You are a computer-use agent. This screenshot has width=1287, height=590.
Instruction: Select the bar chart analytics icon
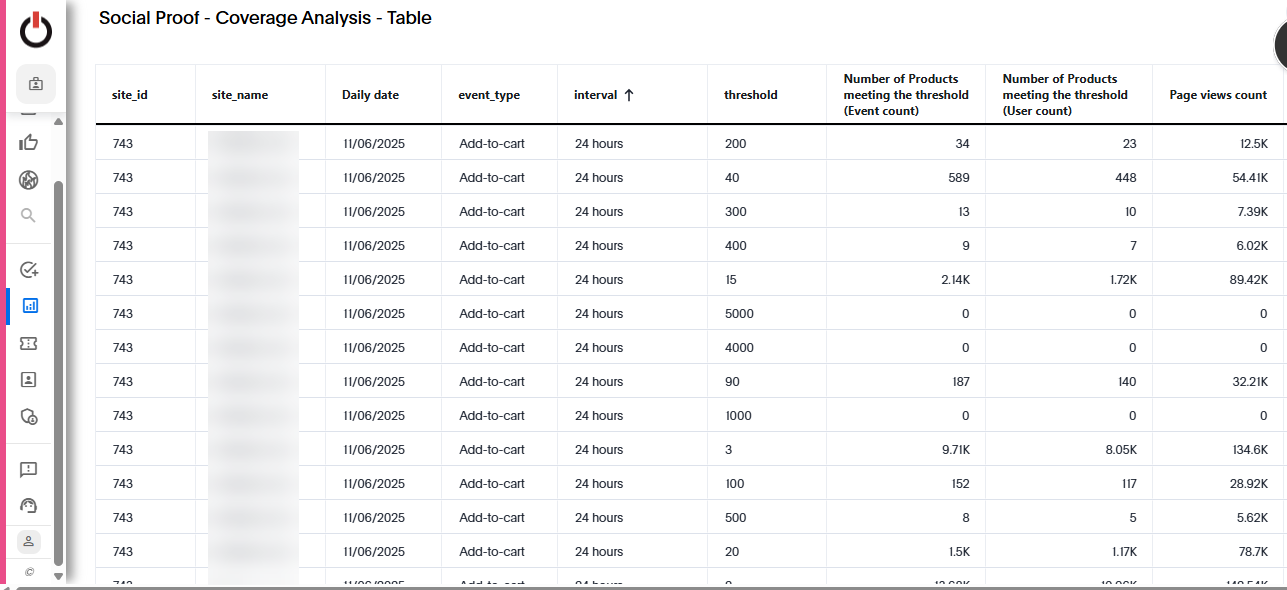(30, 306)
